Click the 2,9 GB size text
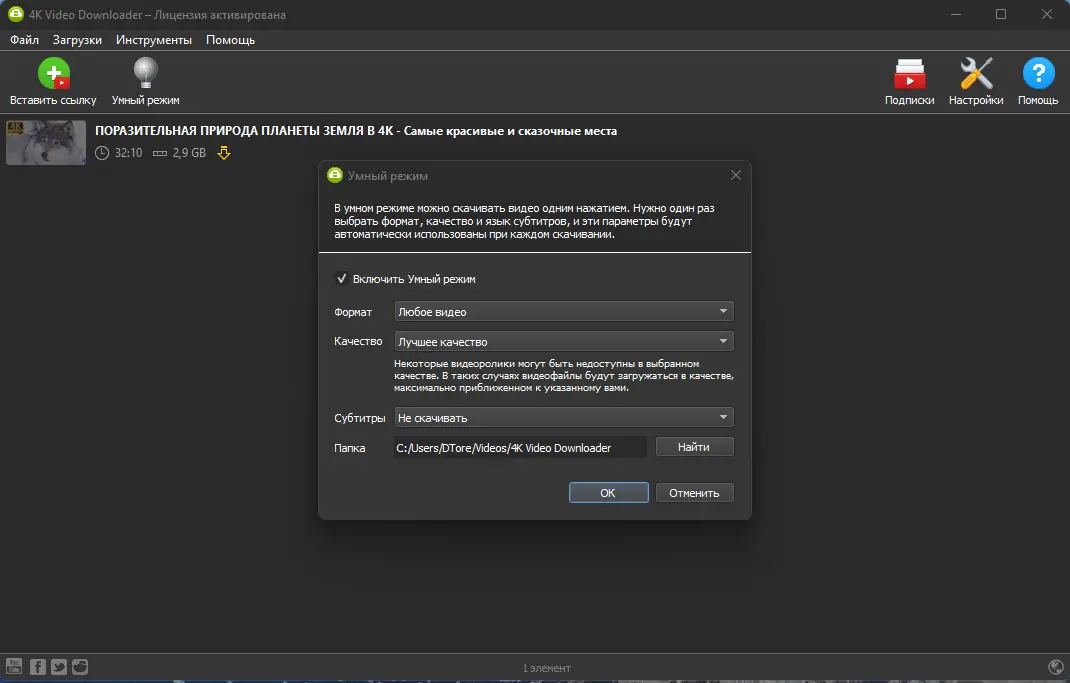The width and height of the screenshot is (1070, 683). click(x=189, y=153)
